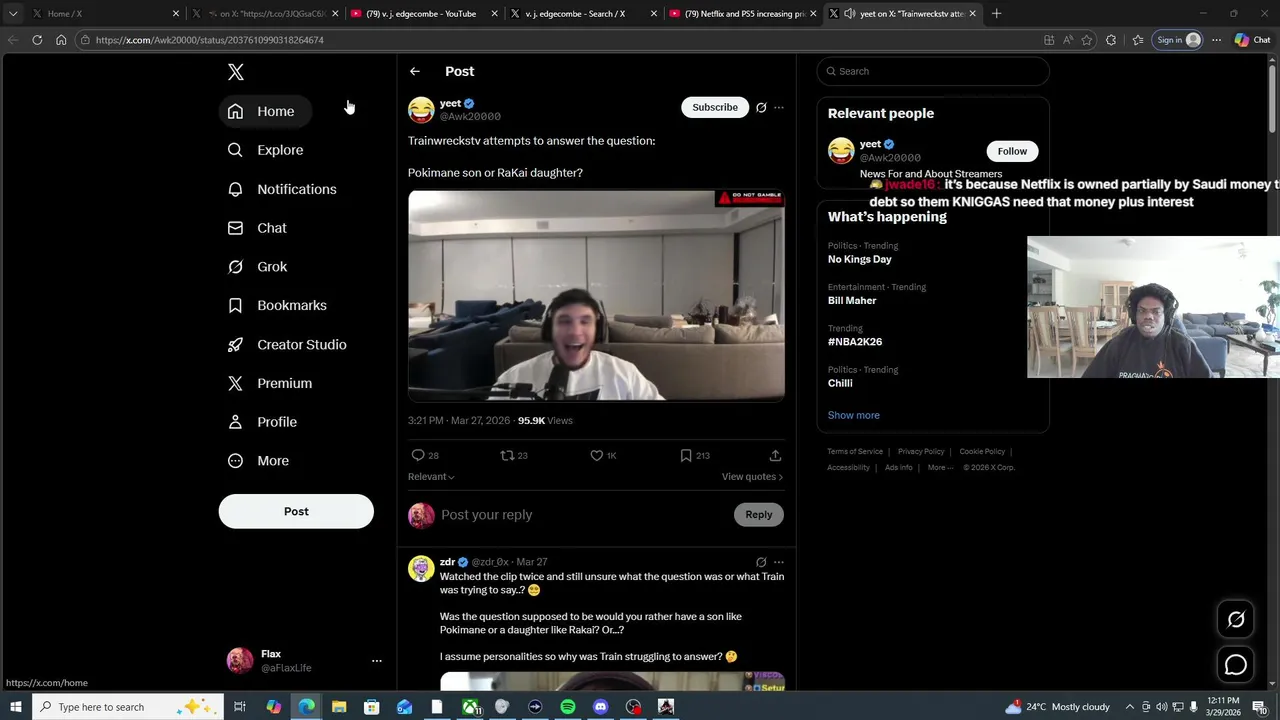Open Bookmarks in the sidebar
Image resolution: width=1280 pixels, height=720 pixels.
[278, 305]
